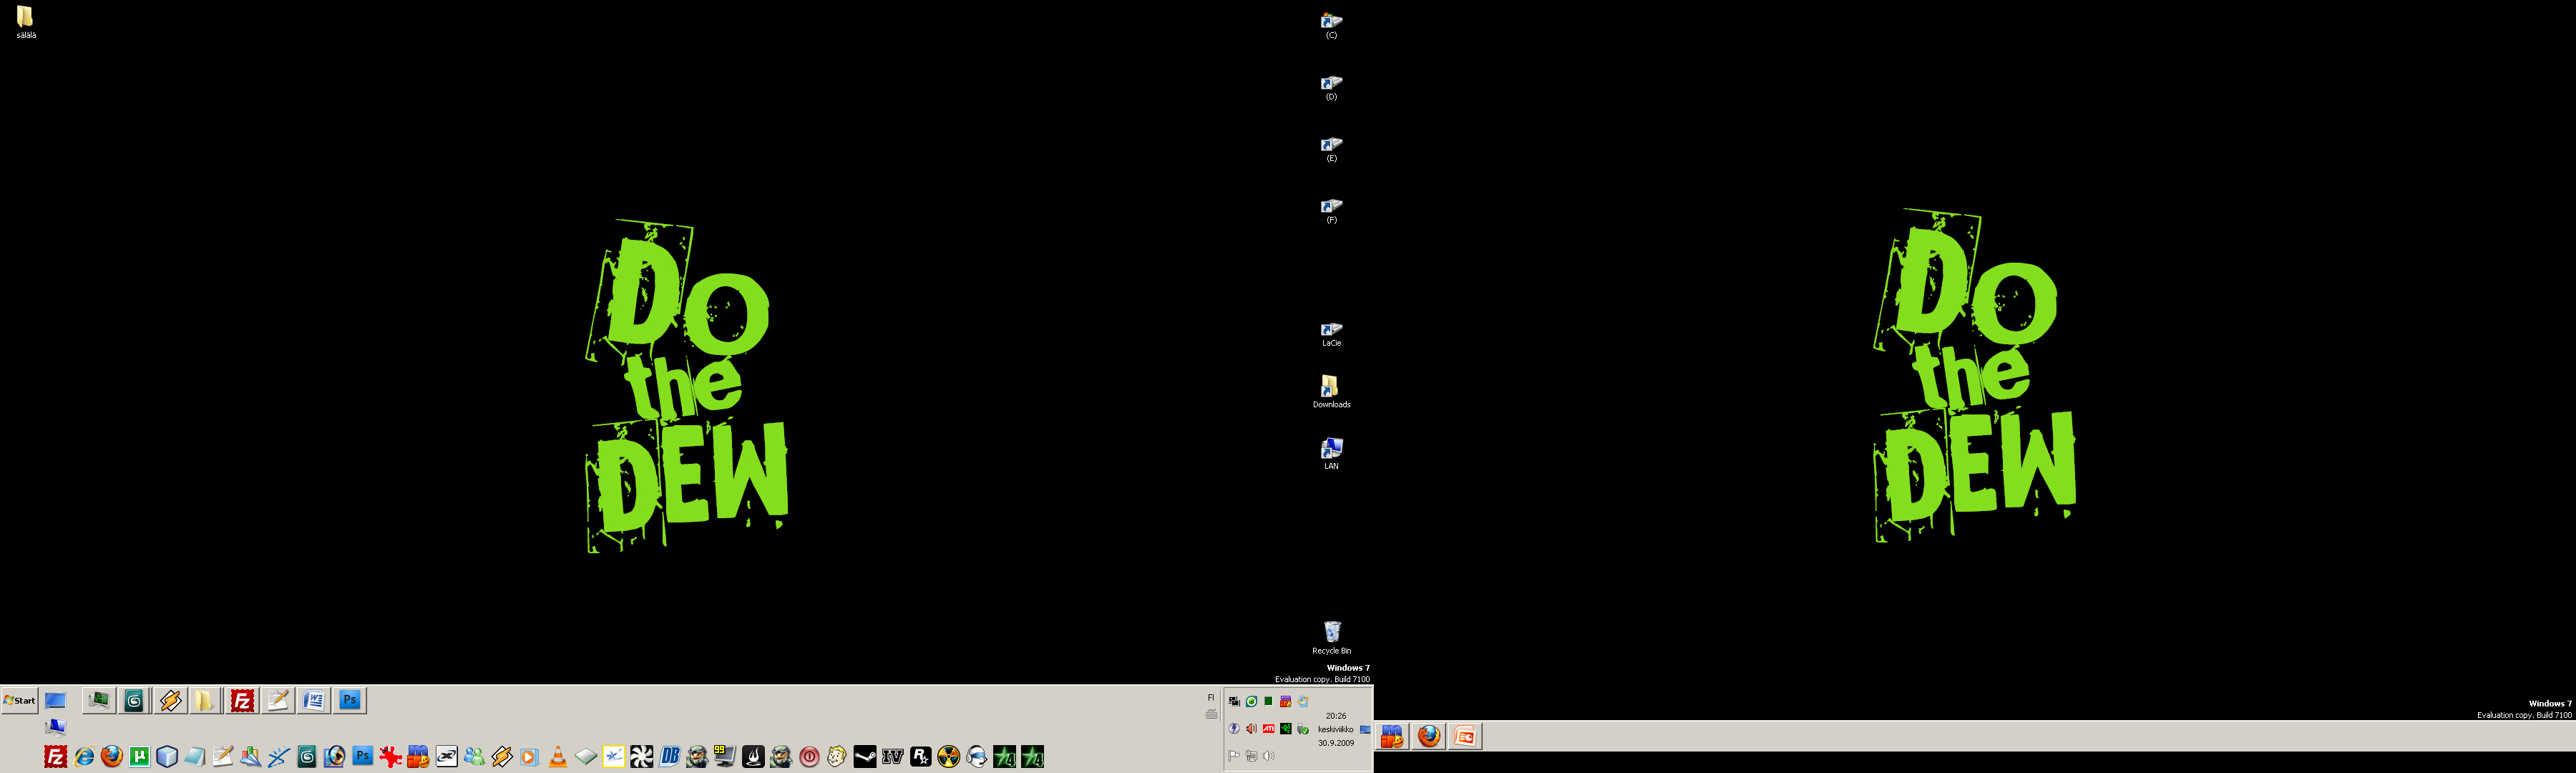Open the ATI tray icon
The width and height of the screenshot is (2576, 773).
click(x=1269, y=729)
